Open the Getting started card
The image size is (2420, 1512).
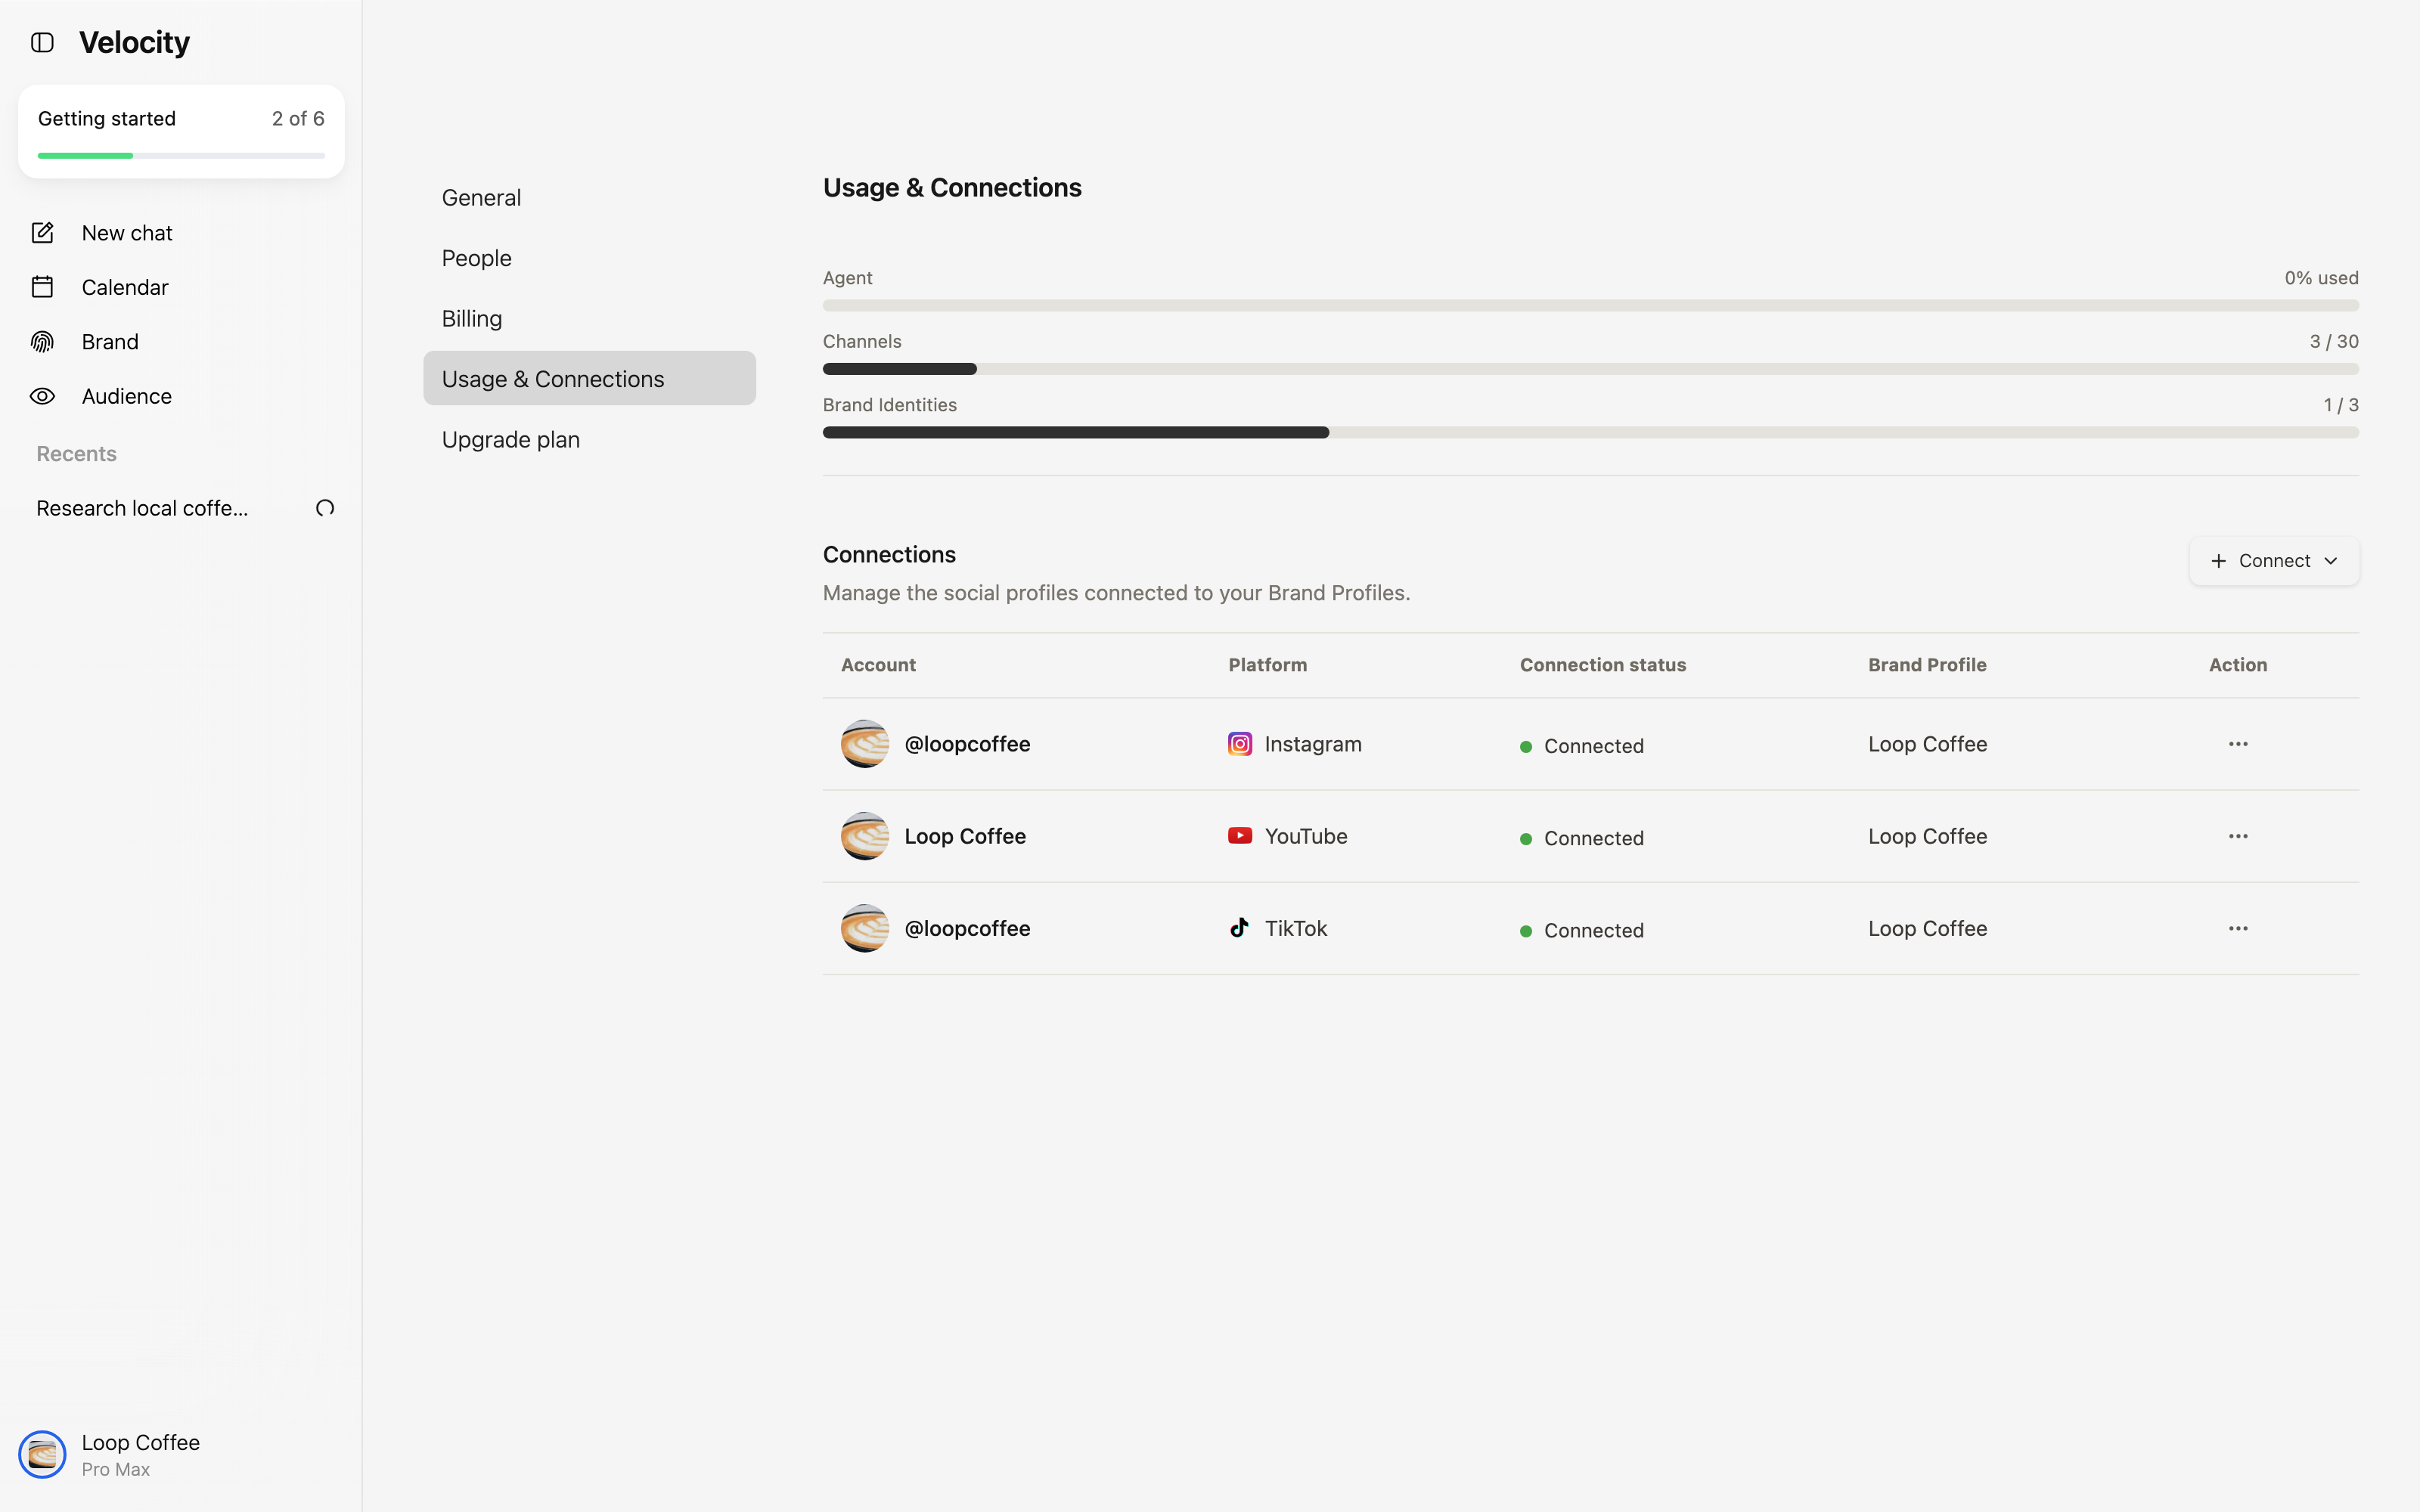pyautogui.click(x=181, y=132)
